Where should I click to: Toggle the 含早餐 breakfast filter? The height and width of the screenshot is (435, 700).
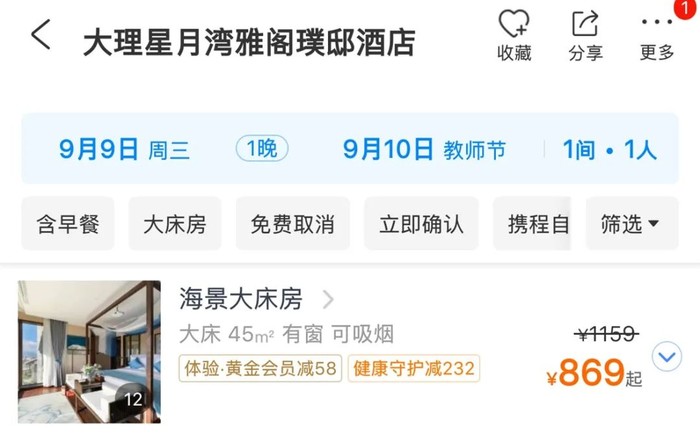click(68, 223)
